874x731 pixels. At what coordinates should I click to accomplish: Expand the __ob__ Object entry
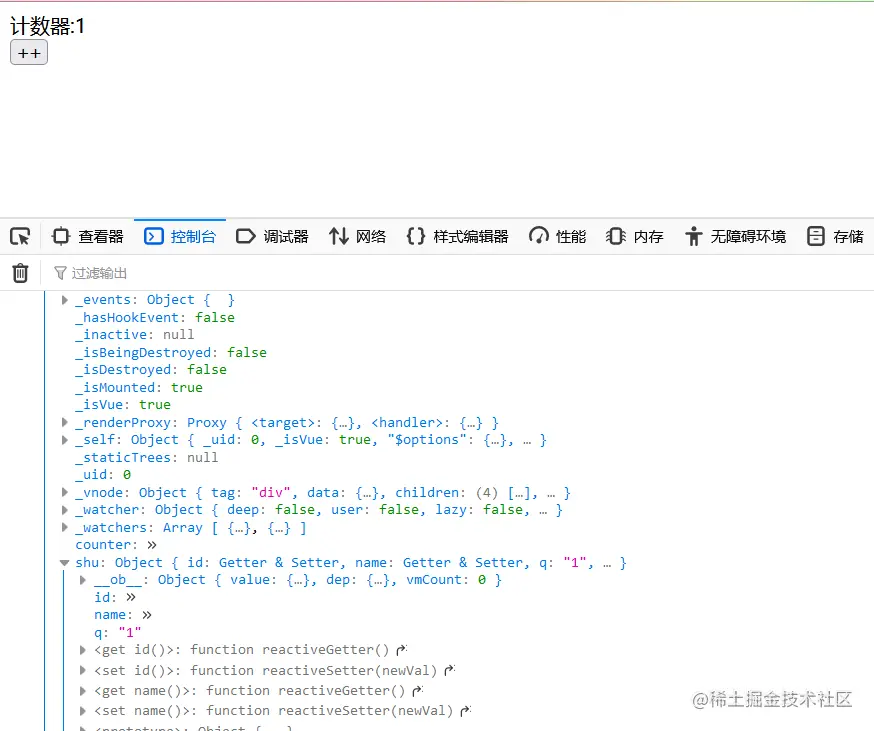tap(82, 580)
